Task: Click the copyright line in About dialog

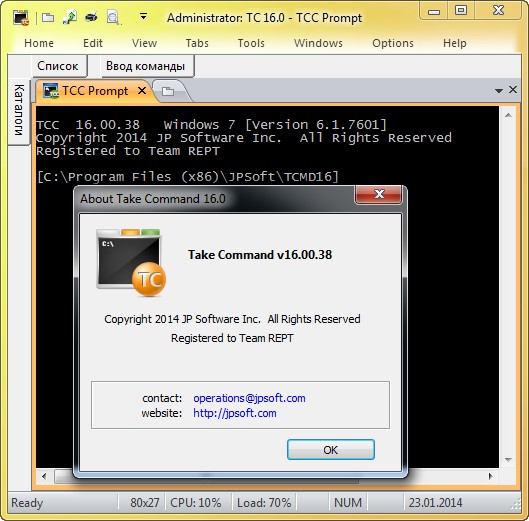Action: pos(232,319)
